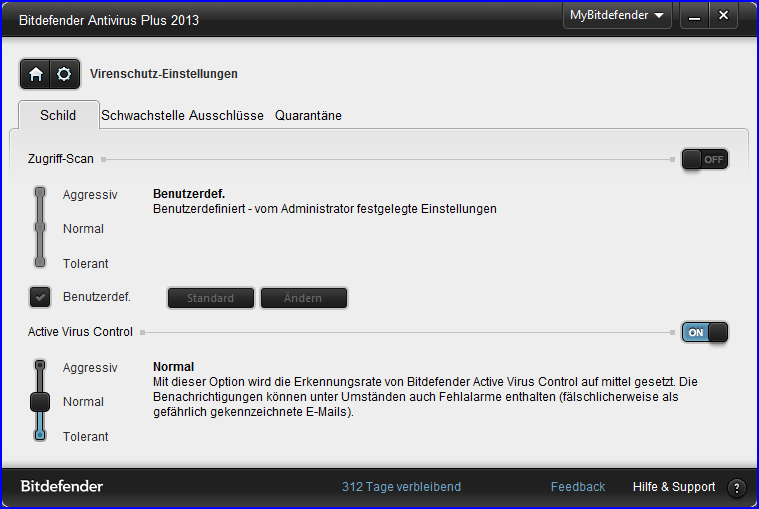Open the Feedback link
Viewport: 759px width, 509px height.
point(578,487)
